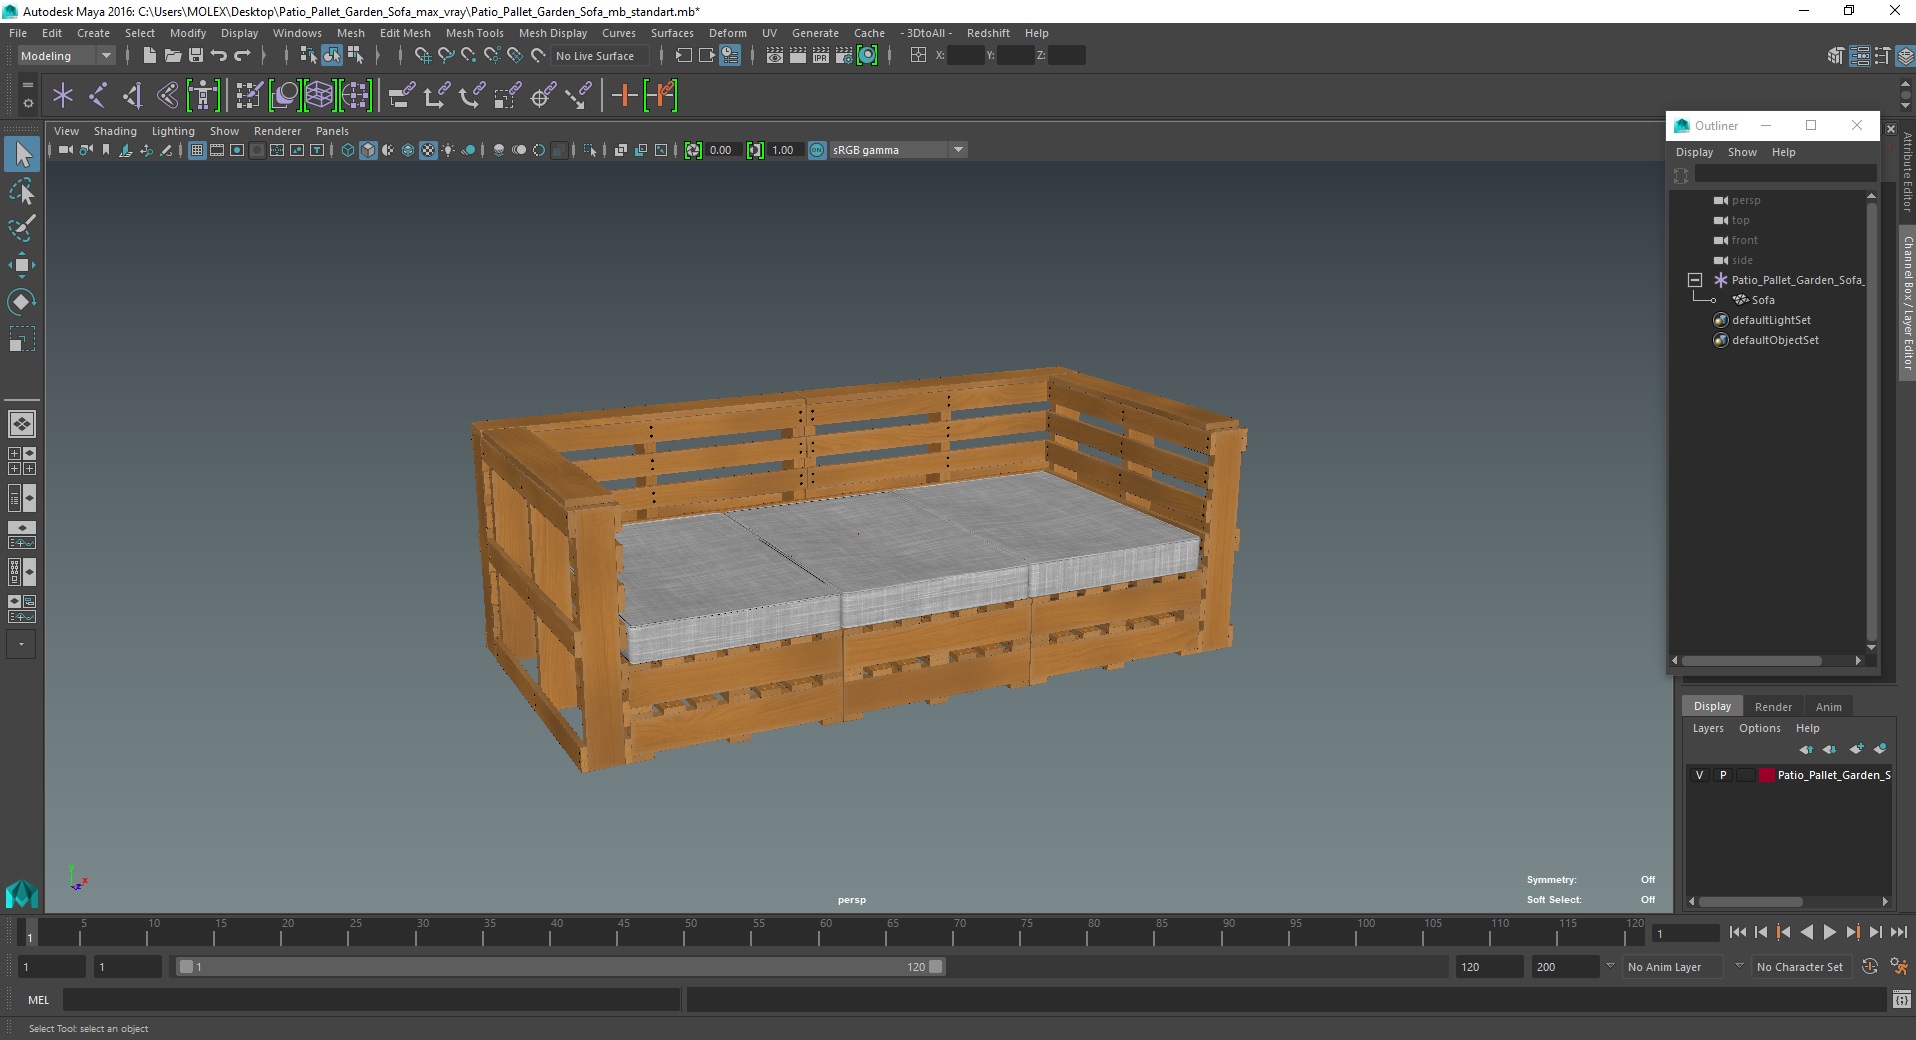Screen dimensions: 1916x1040
Task: Open the IPR render icon
Action: (x=821, y=56)
